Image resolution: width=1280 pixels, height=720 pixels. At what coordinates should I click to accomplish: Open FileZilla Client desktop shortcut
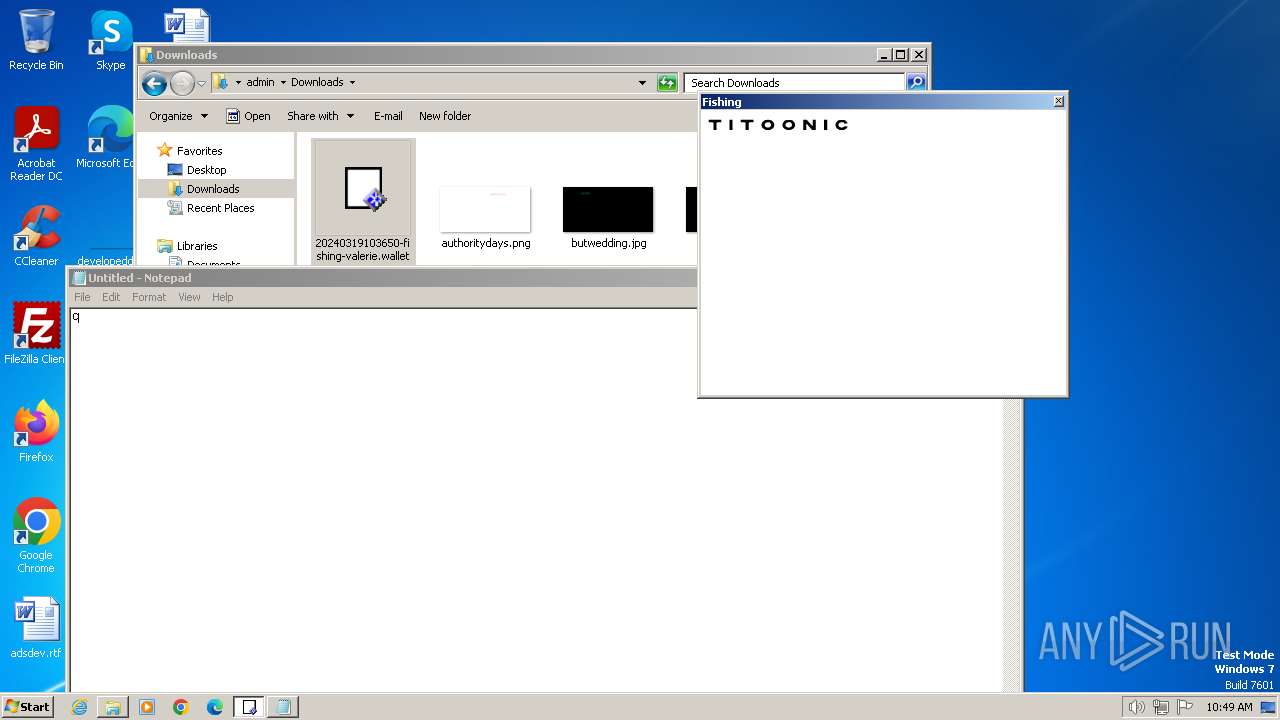(34, 334)
